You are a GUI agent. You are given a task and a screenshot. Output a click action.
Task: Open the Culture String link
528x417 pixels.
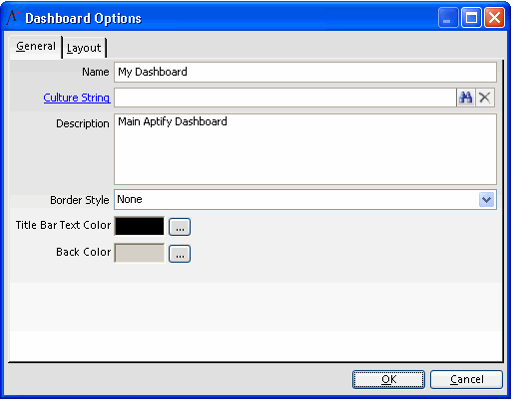click(76, 98)
